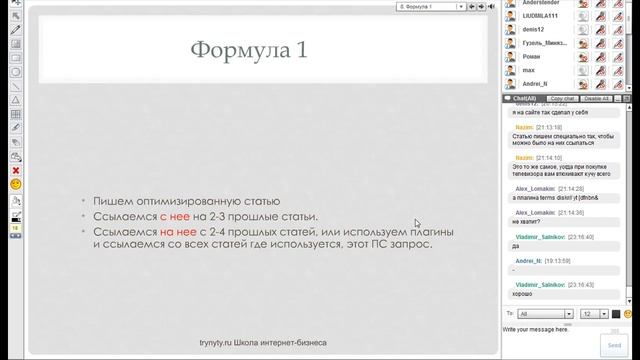This screenshot has height=360, width=640.
Task: Click the paint bucket tool above the red X
Action: tap(16, 157)
